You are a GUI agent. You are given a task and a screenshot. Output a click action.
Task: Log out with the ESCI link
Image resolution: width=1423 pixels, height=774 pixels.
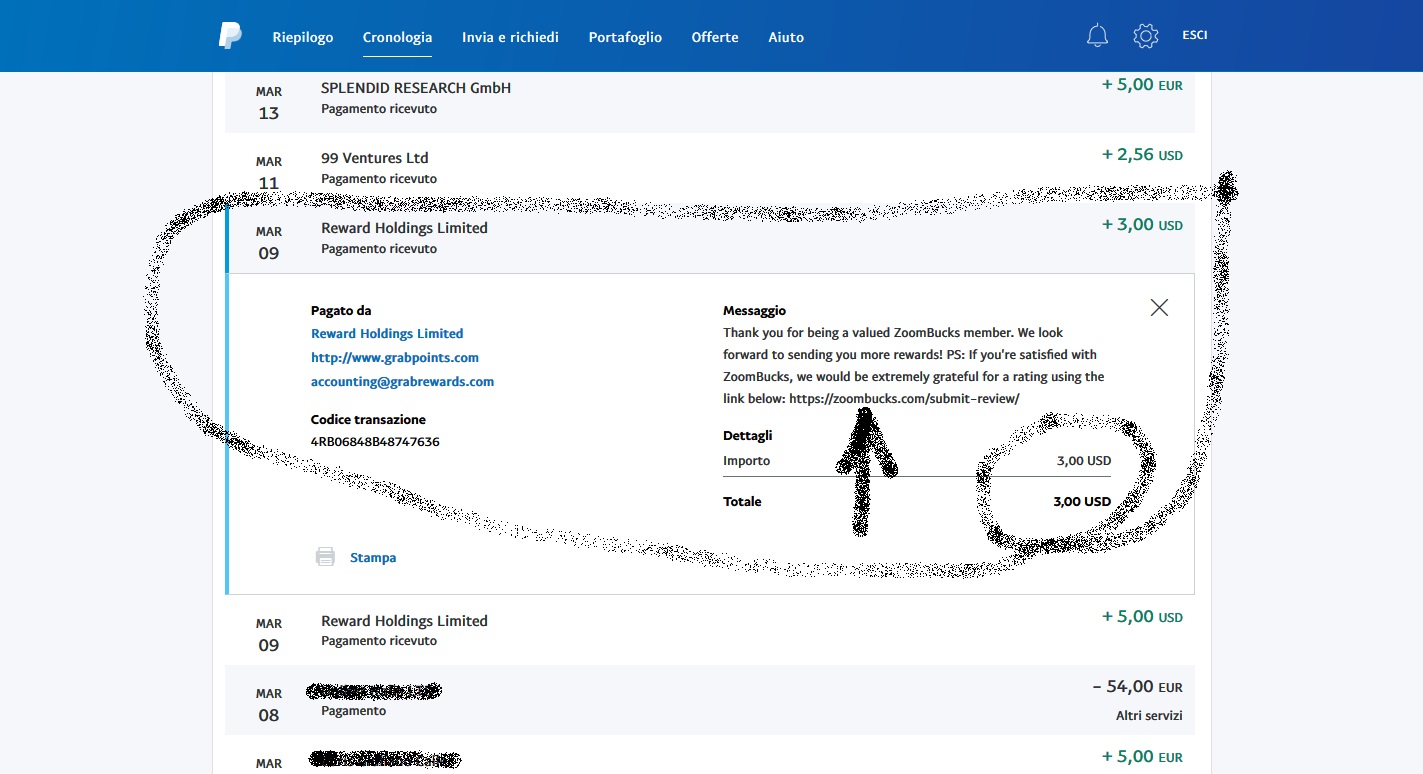1195,35
